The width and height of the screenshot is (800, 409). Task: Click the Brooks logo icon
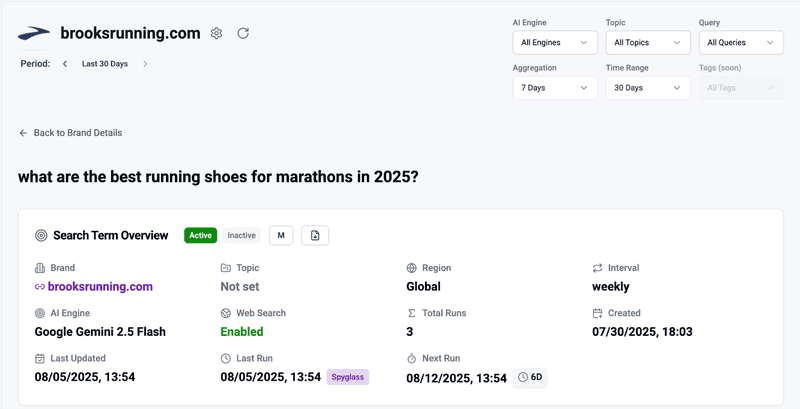click(34, 34)
